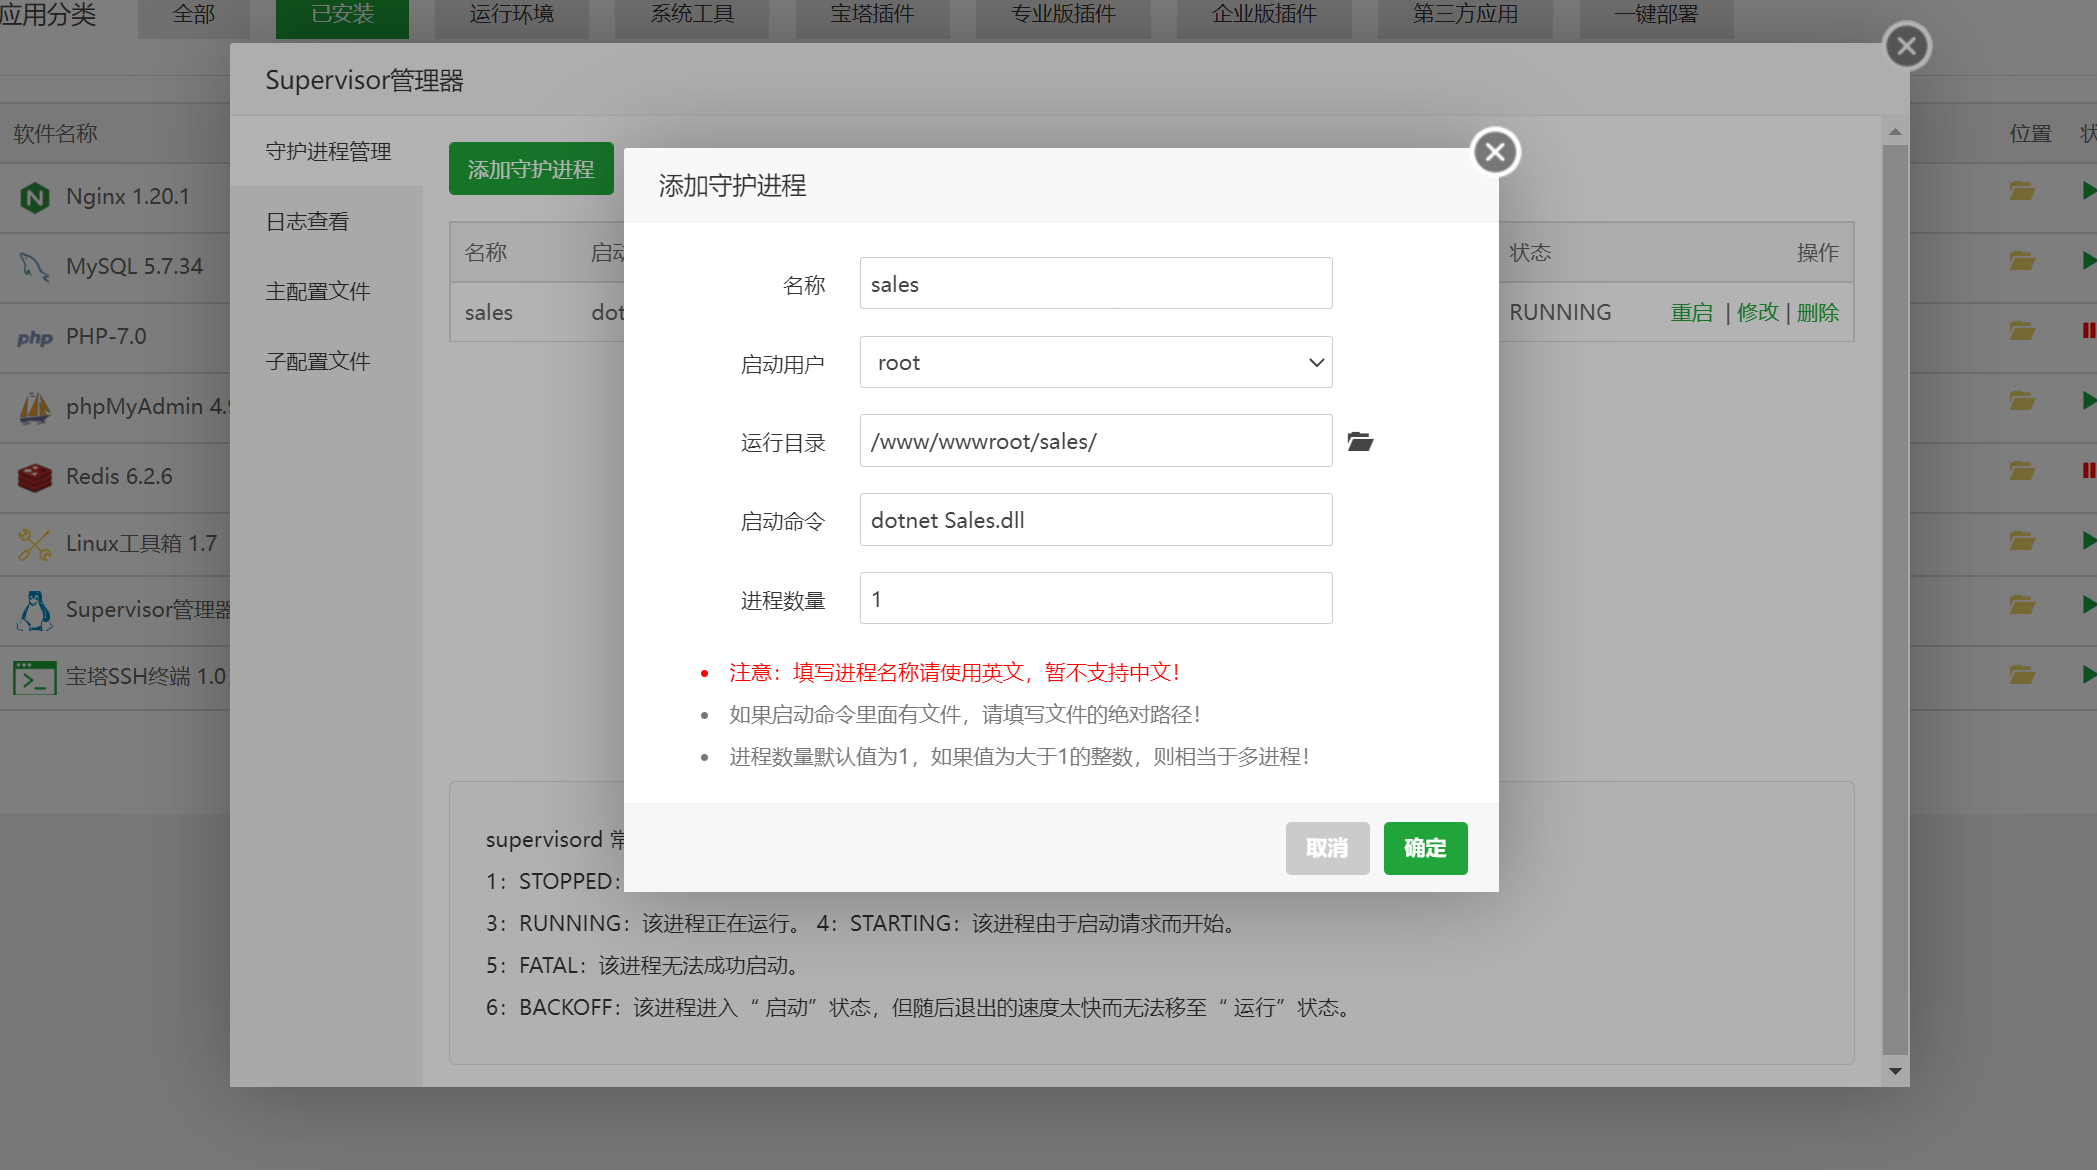Click the 启动命令 input field
This screenshot has height=1170, width=2097.
click(x=1095, y=520)
